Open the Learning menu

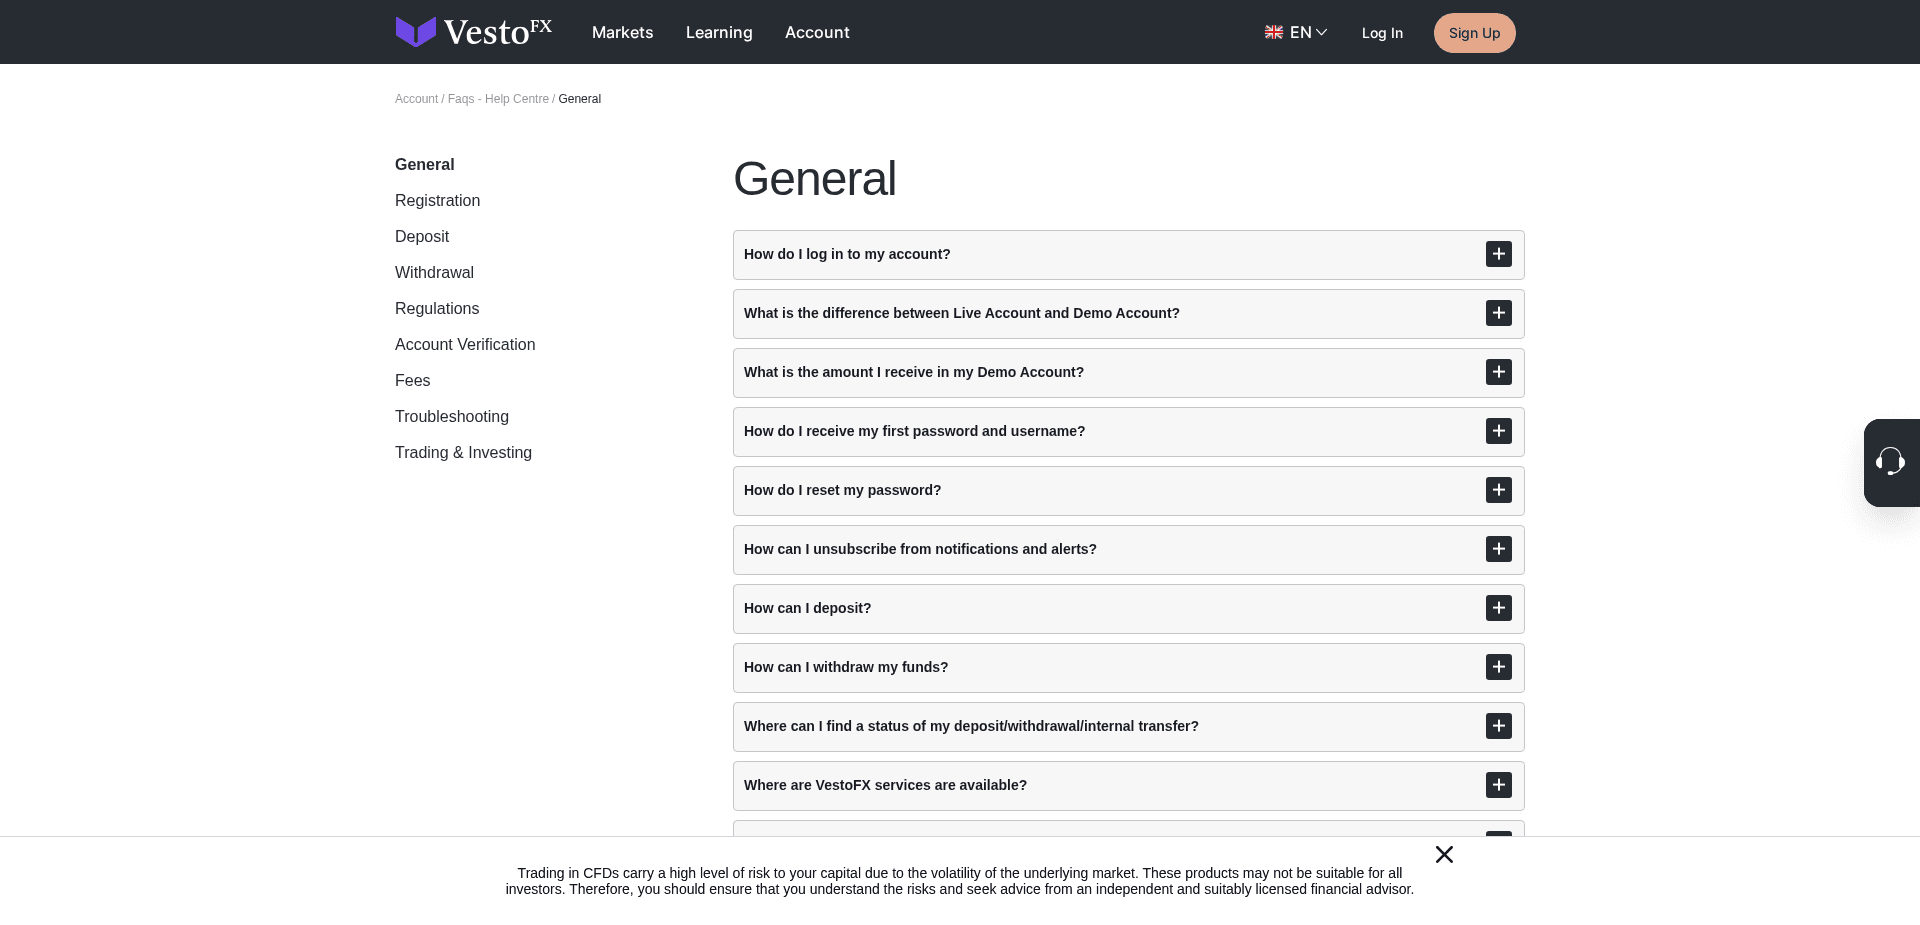[719, 32]
